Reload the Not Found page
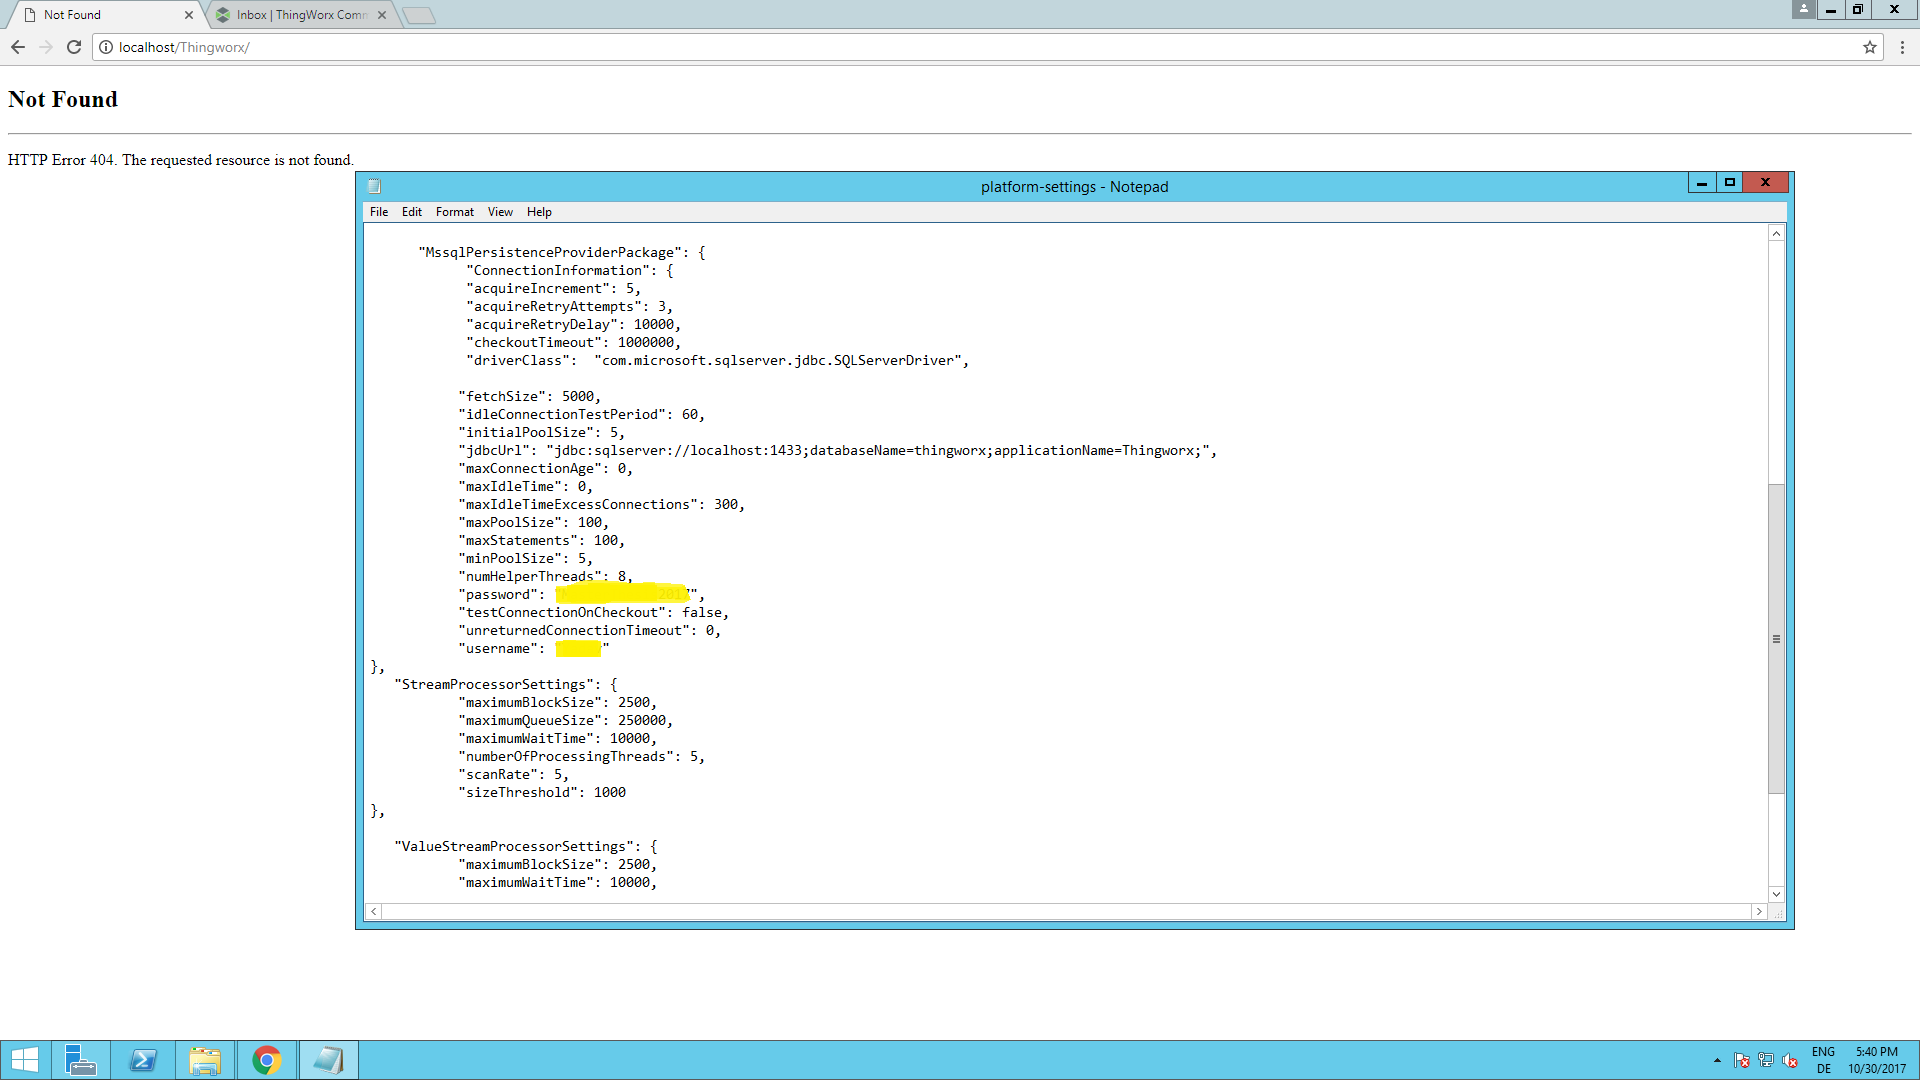Screen dimensions: 1920x1080 click(x=73, y=47)
